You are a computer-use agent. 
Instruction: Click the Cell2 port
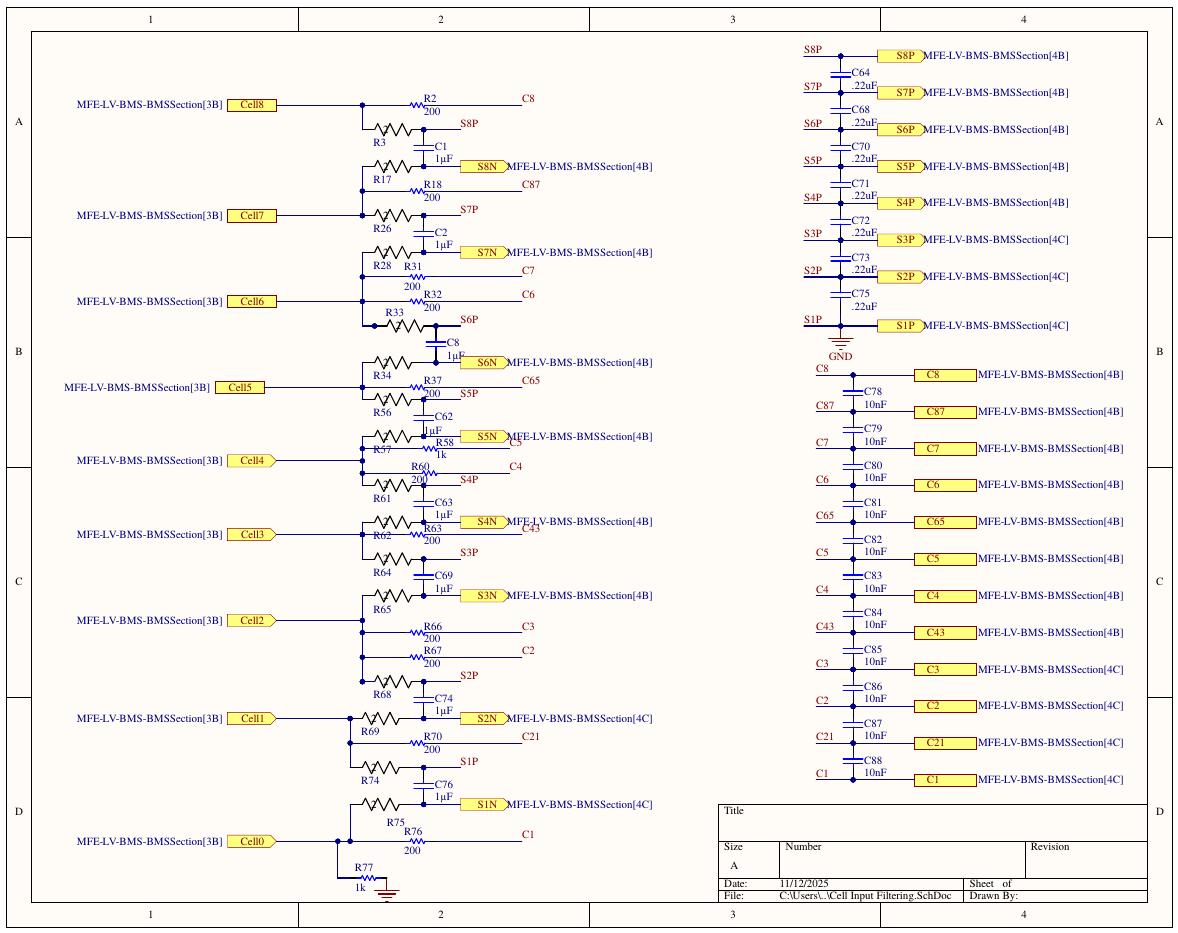(252, 620)
